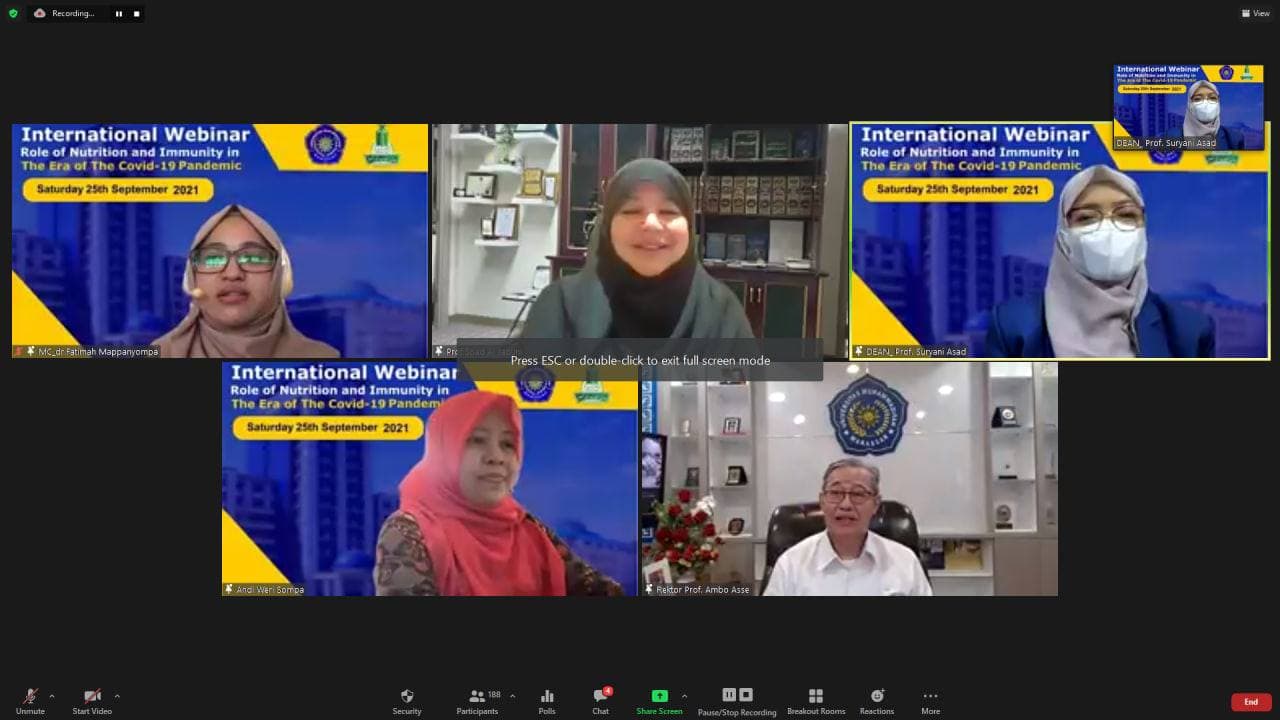Click the green Share Screen button
1280x720 pixels.
click(659, 701)
